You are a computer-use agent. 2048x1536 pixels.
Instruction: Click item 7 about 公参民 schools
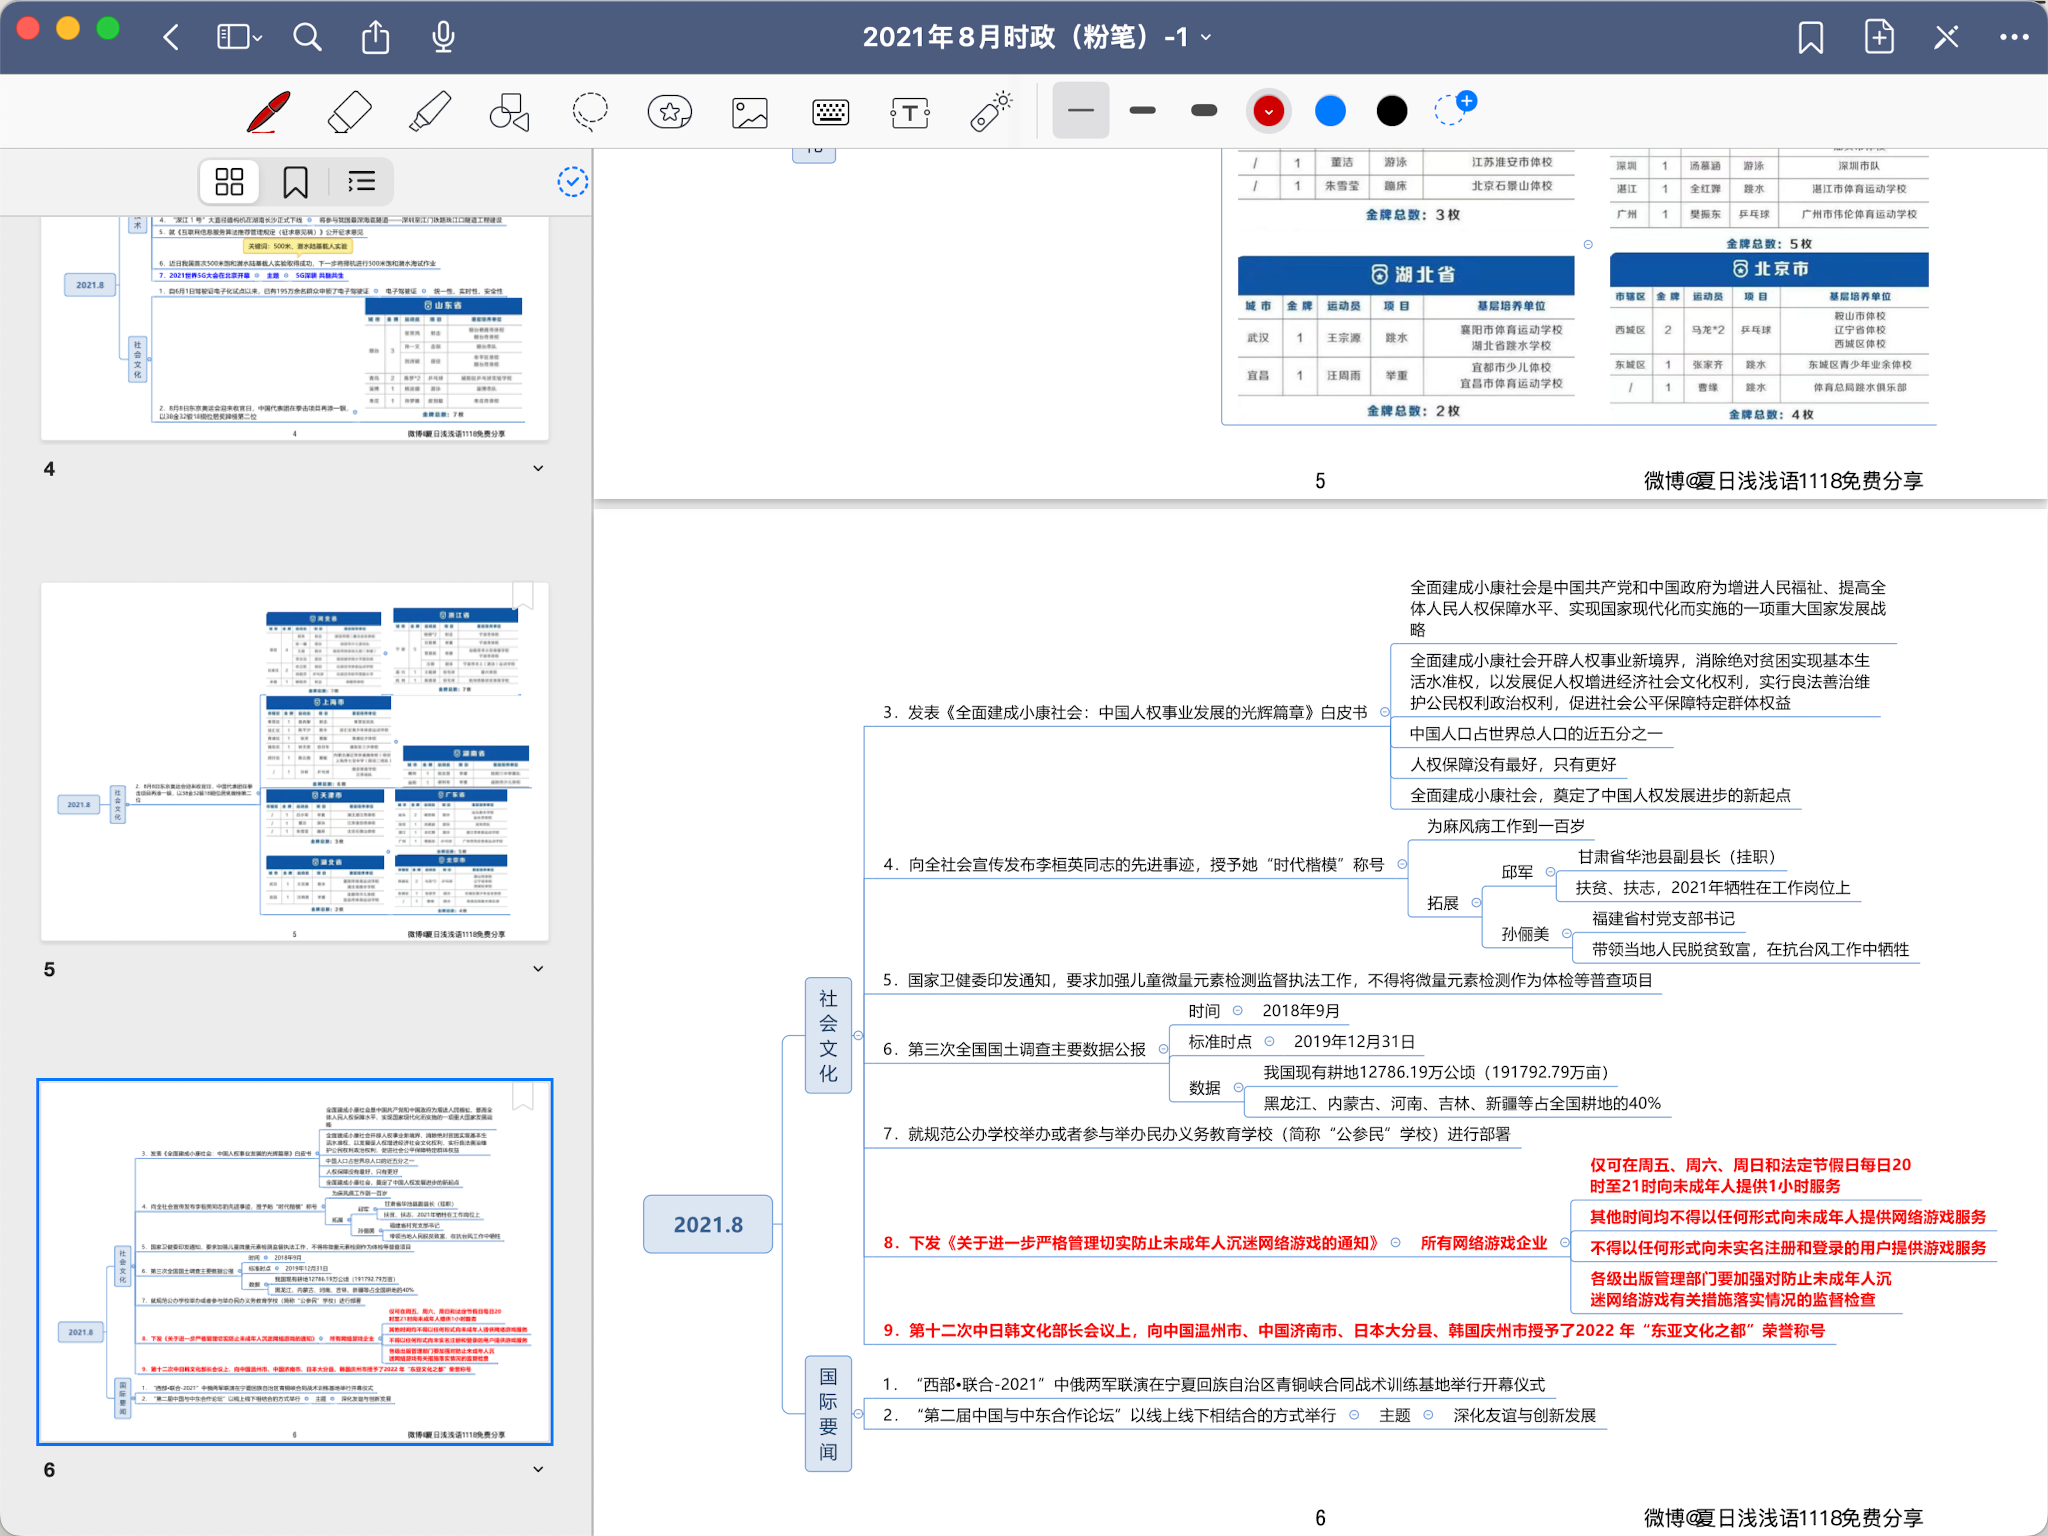click(1196, 1134)
